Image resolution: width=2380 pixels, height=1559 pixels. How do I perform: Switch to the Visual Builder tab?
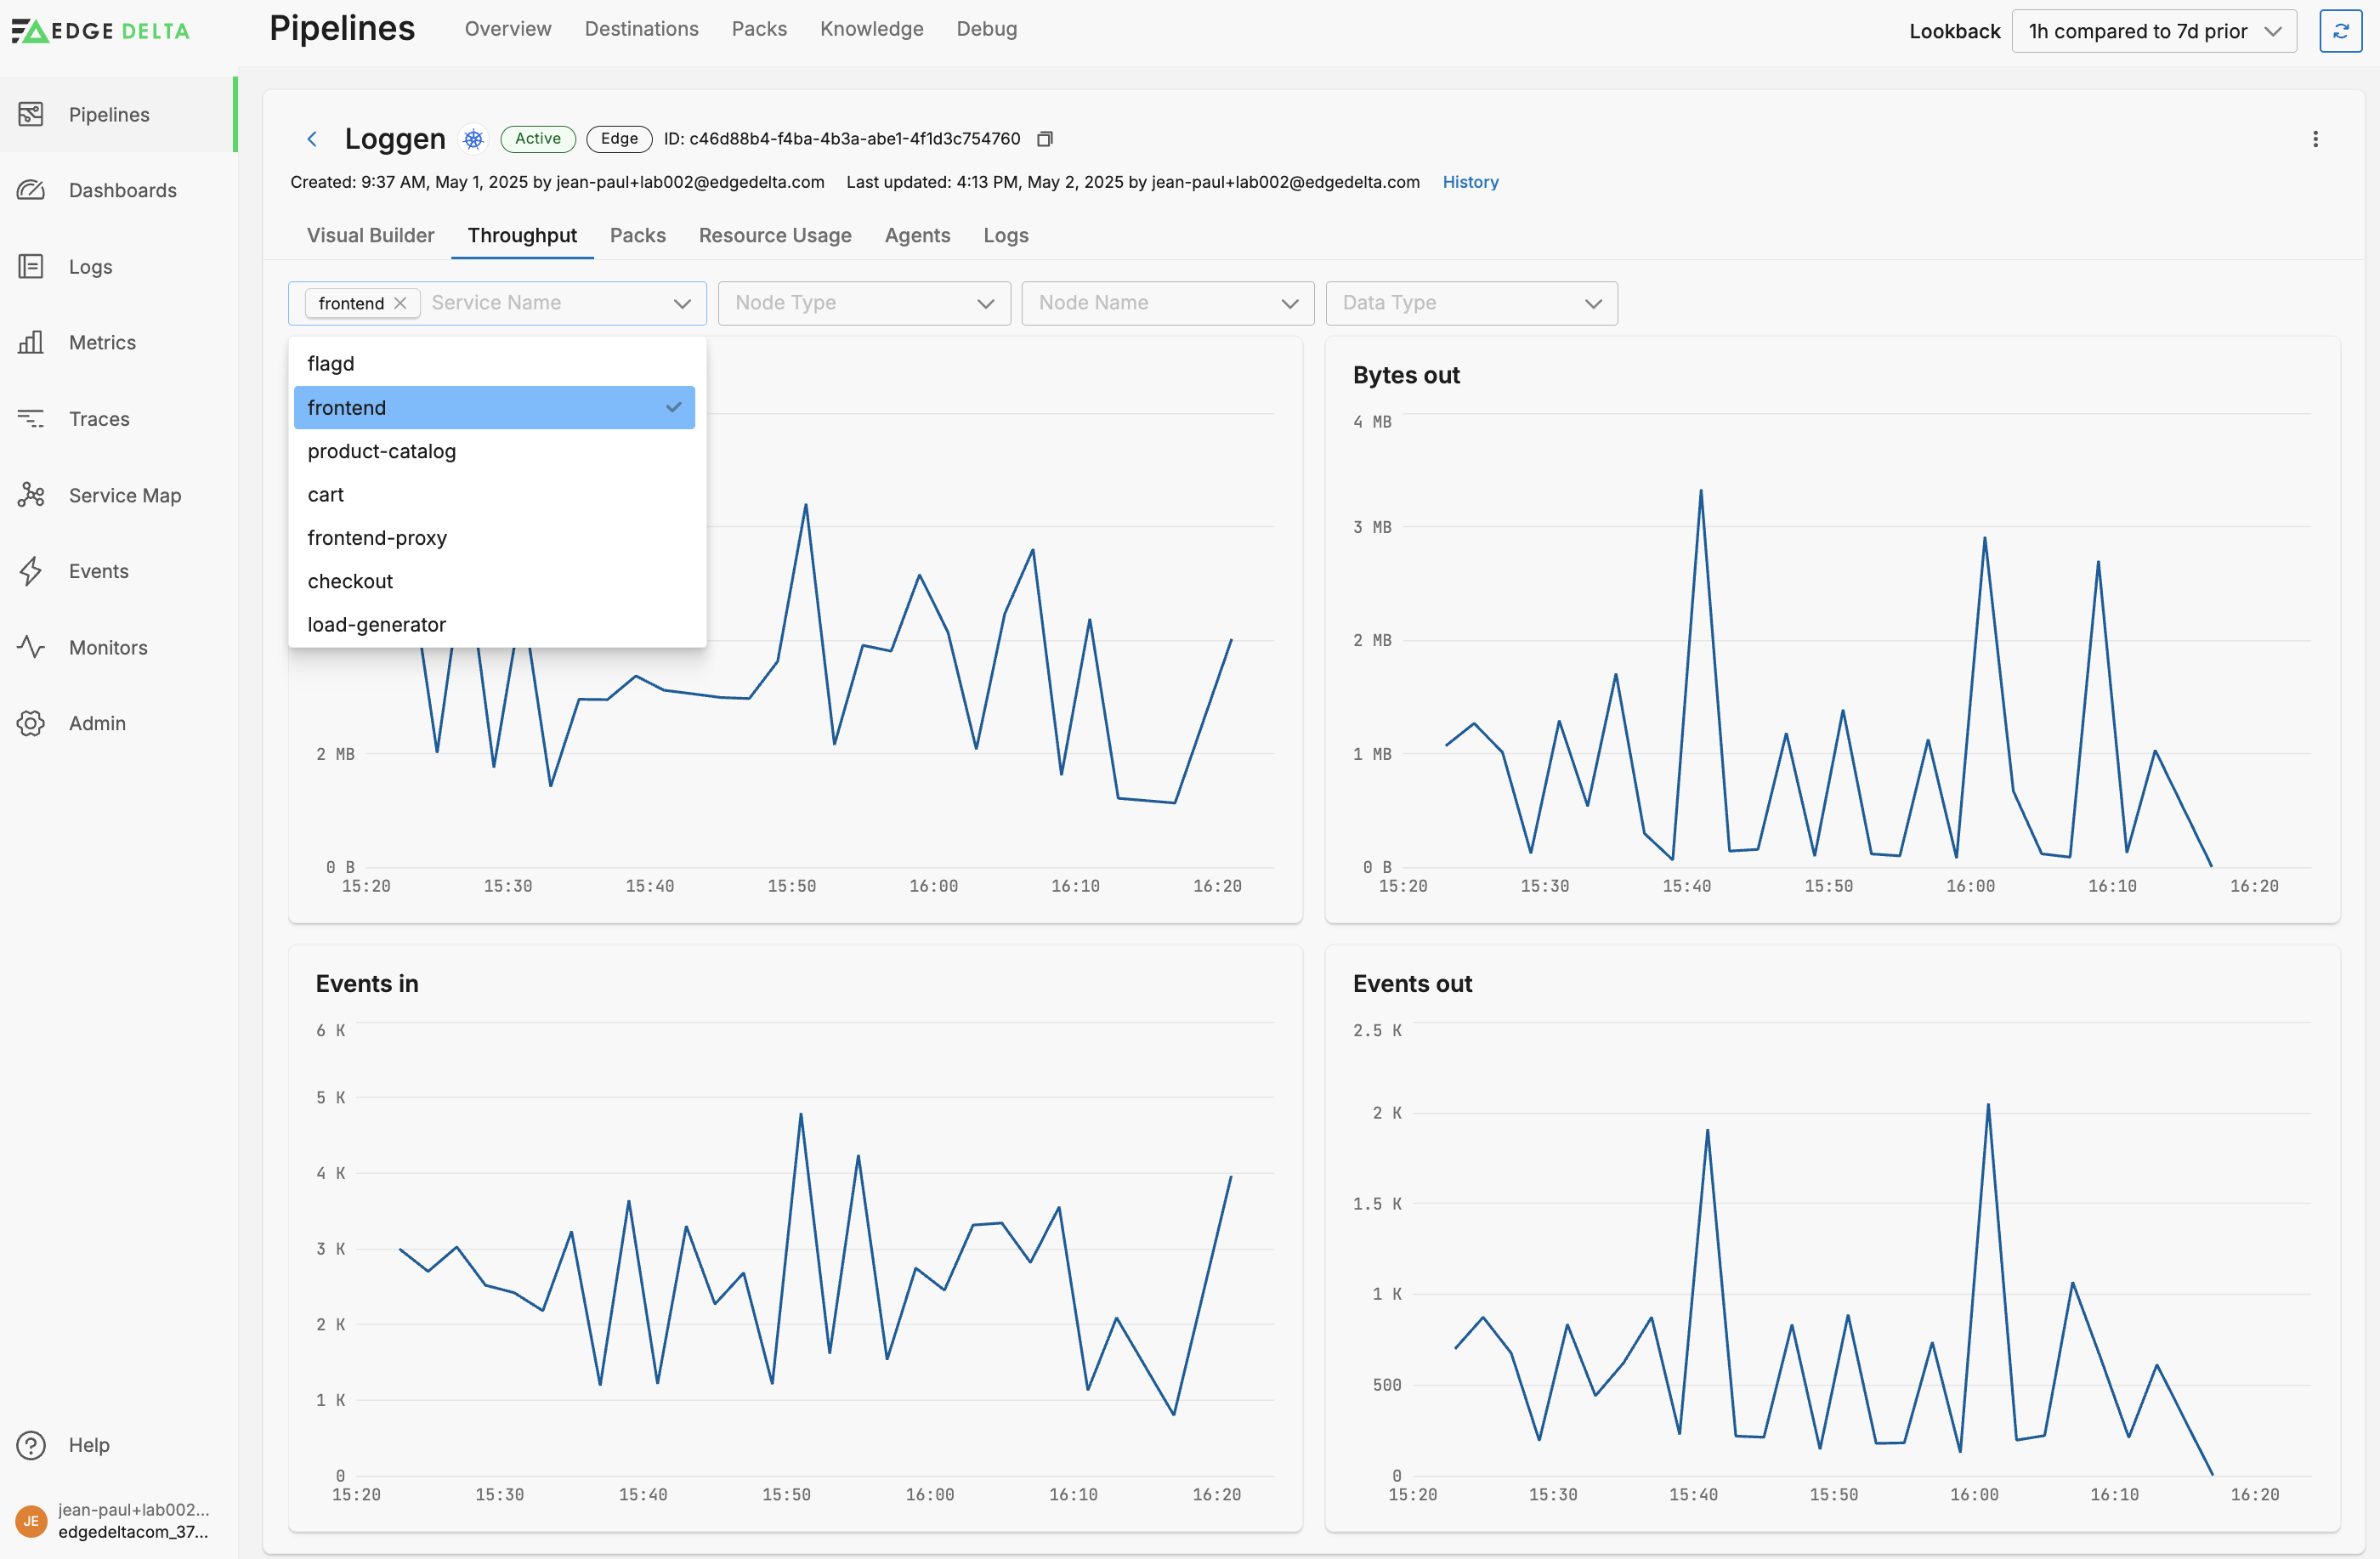pos(370,235)
